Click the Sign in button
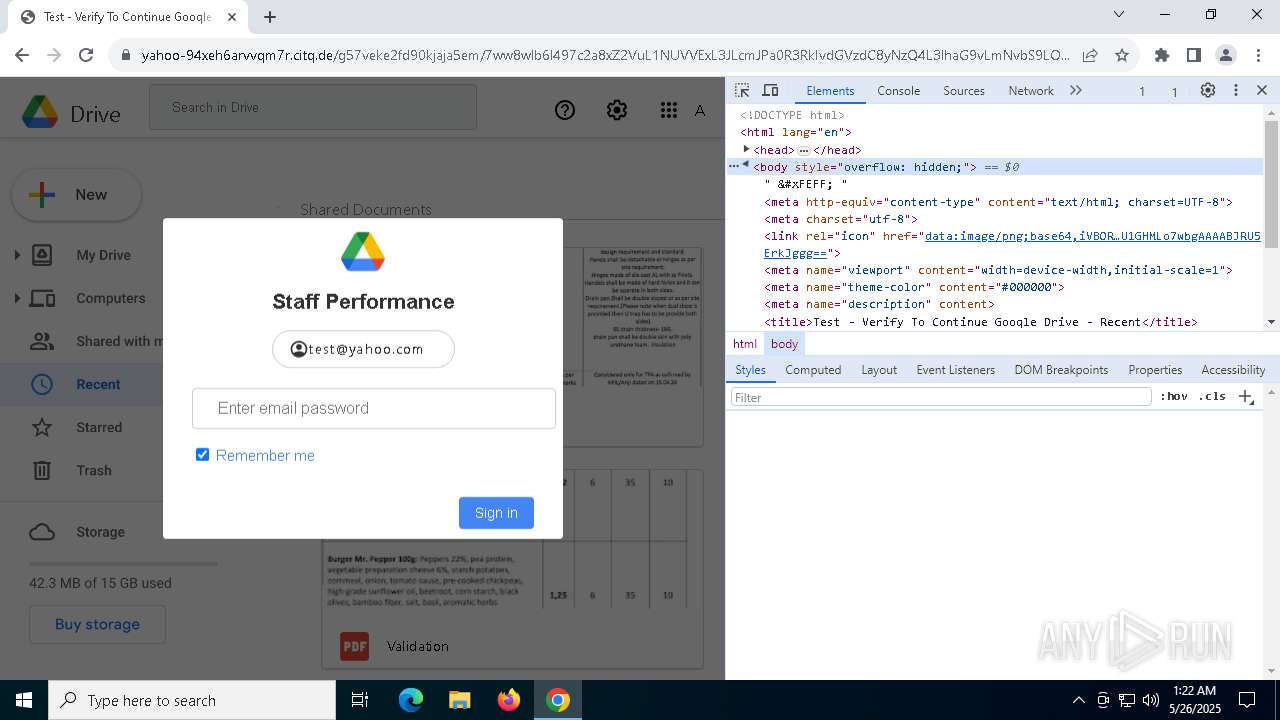This screenshot has height=720, width=1280. click(496, 513)
